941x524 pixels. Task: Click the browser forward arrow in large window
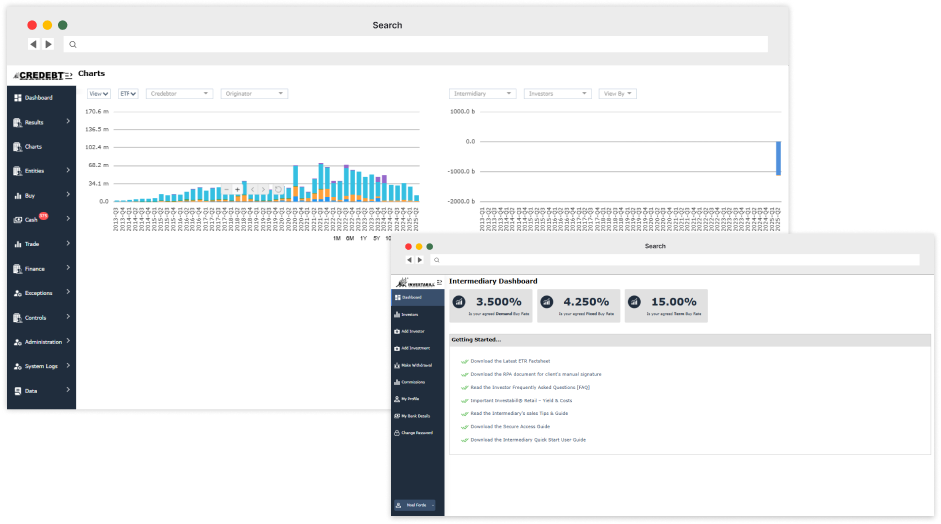click(x=49, y=44)
